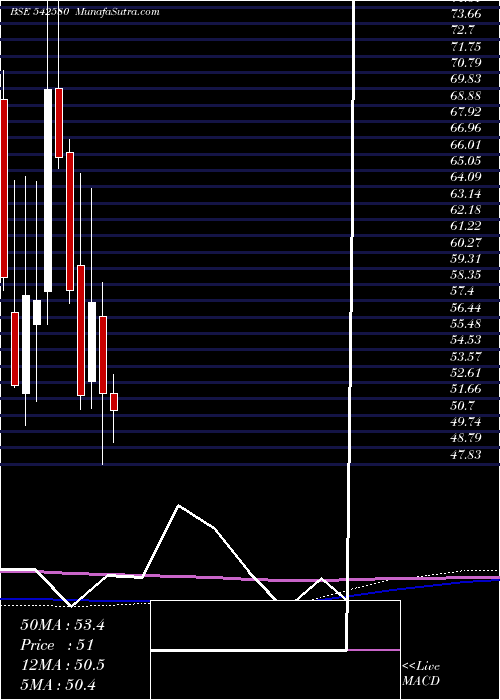Viewport: 500px width, 700px height.
Task: Click the BSE 542580 ticker label
Action: (39, 12)
